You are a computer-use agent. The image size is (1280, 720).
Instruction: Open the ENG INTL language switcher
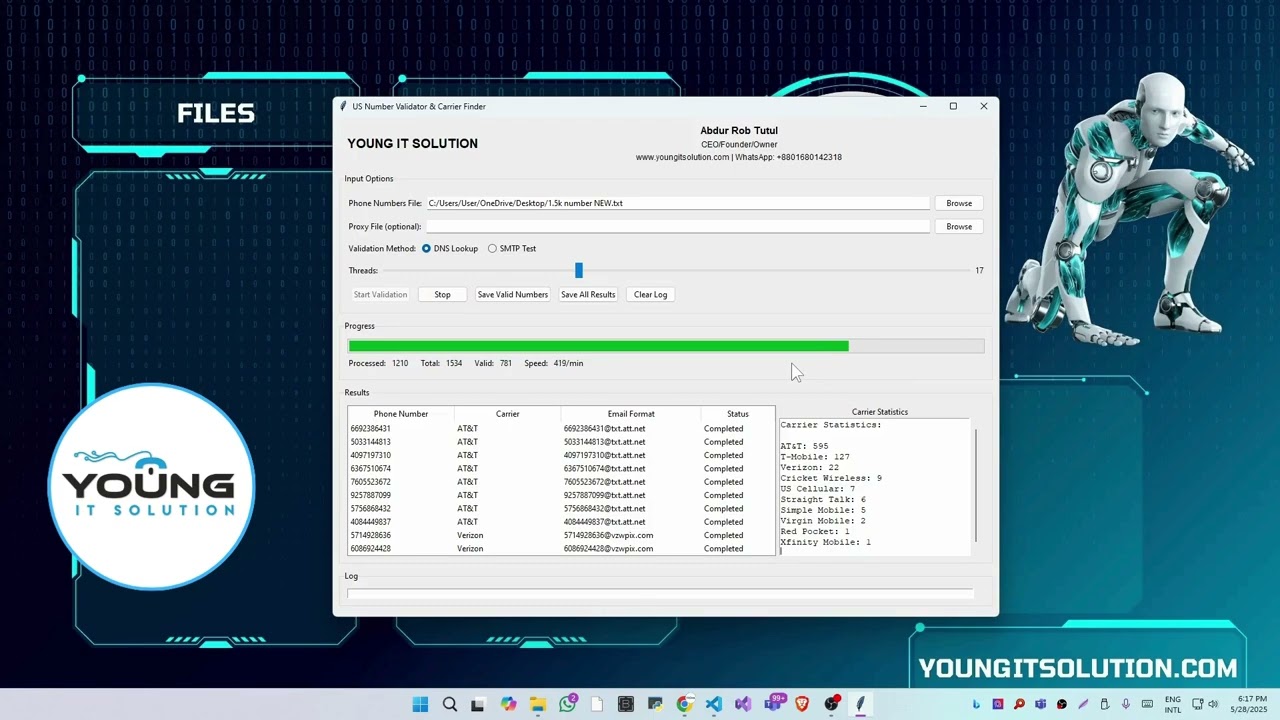click(1173, 704)
